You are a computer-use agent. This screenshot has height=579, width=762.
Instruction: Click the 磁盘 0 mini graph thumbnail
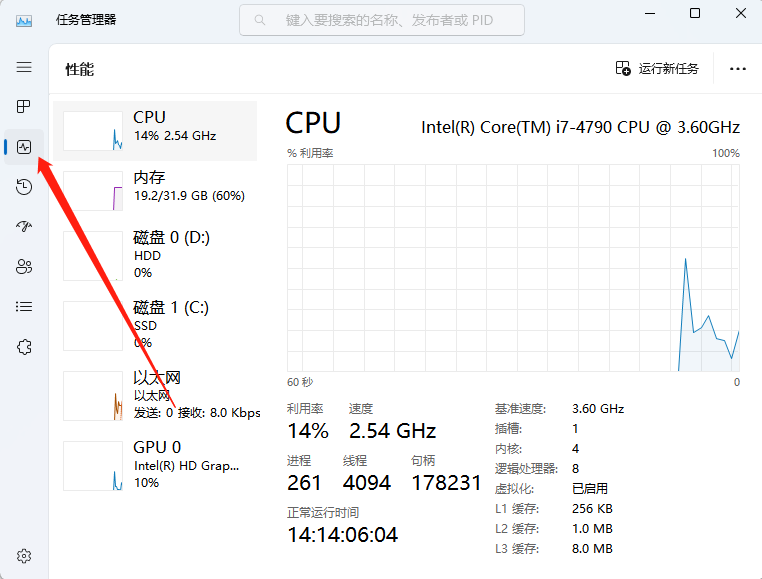point(93,256)
